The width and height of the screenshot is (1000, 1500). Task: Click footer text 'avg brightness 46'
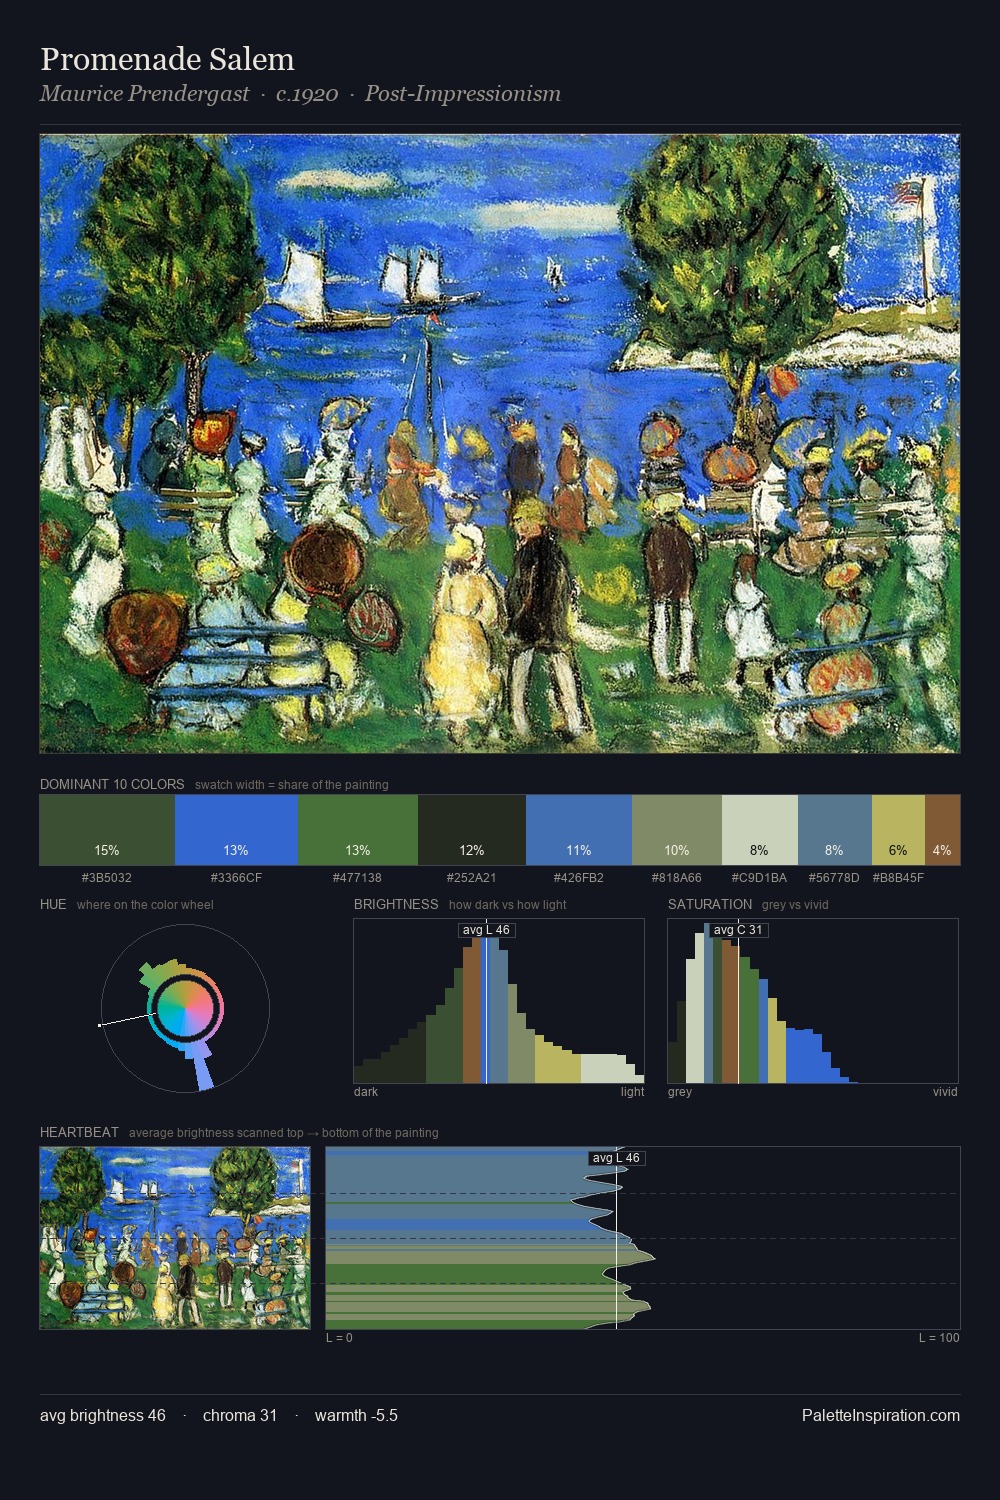[x=103, y=1415]
